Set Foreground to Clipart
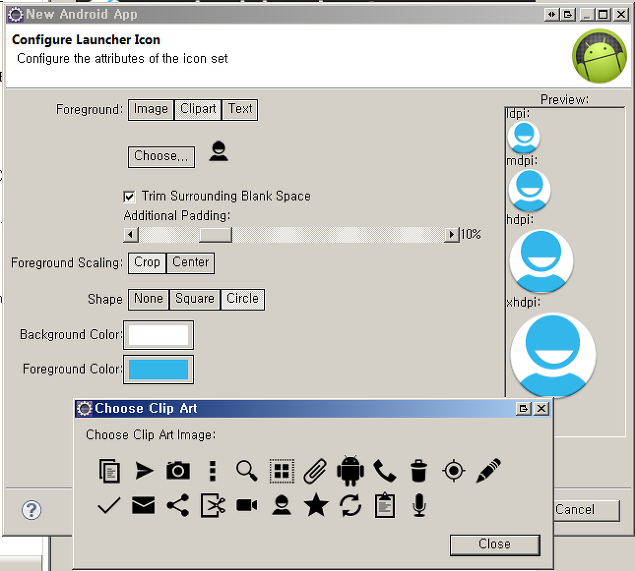The width and height of the screenshot is (635, 571). click(x=198, y=110)
